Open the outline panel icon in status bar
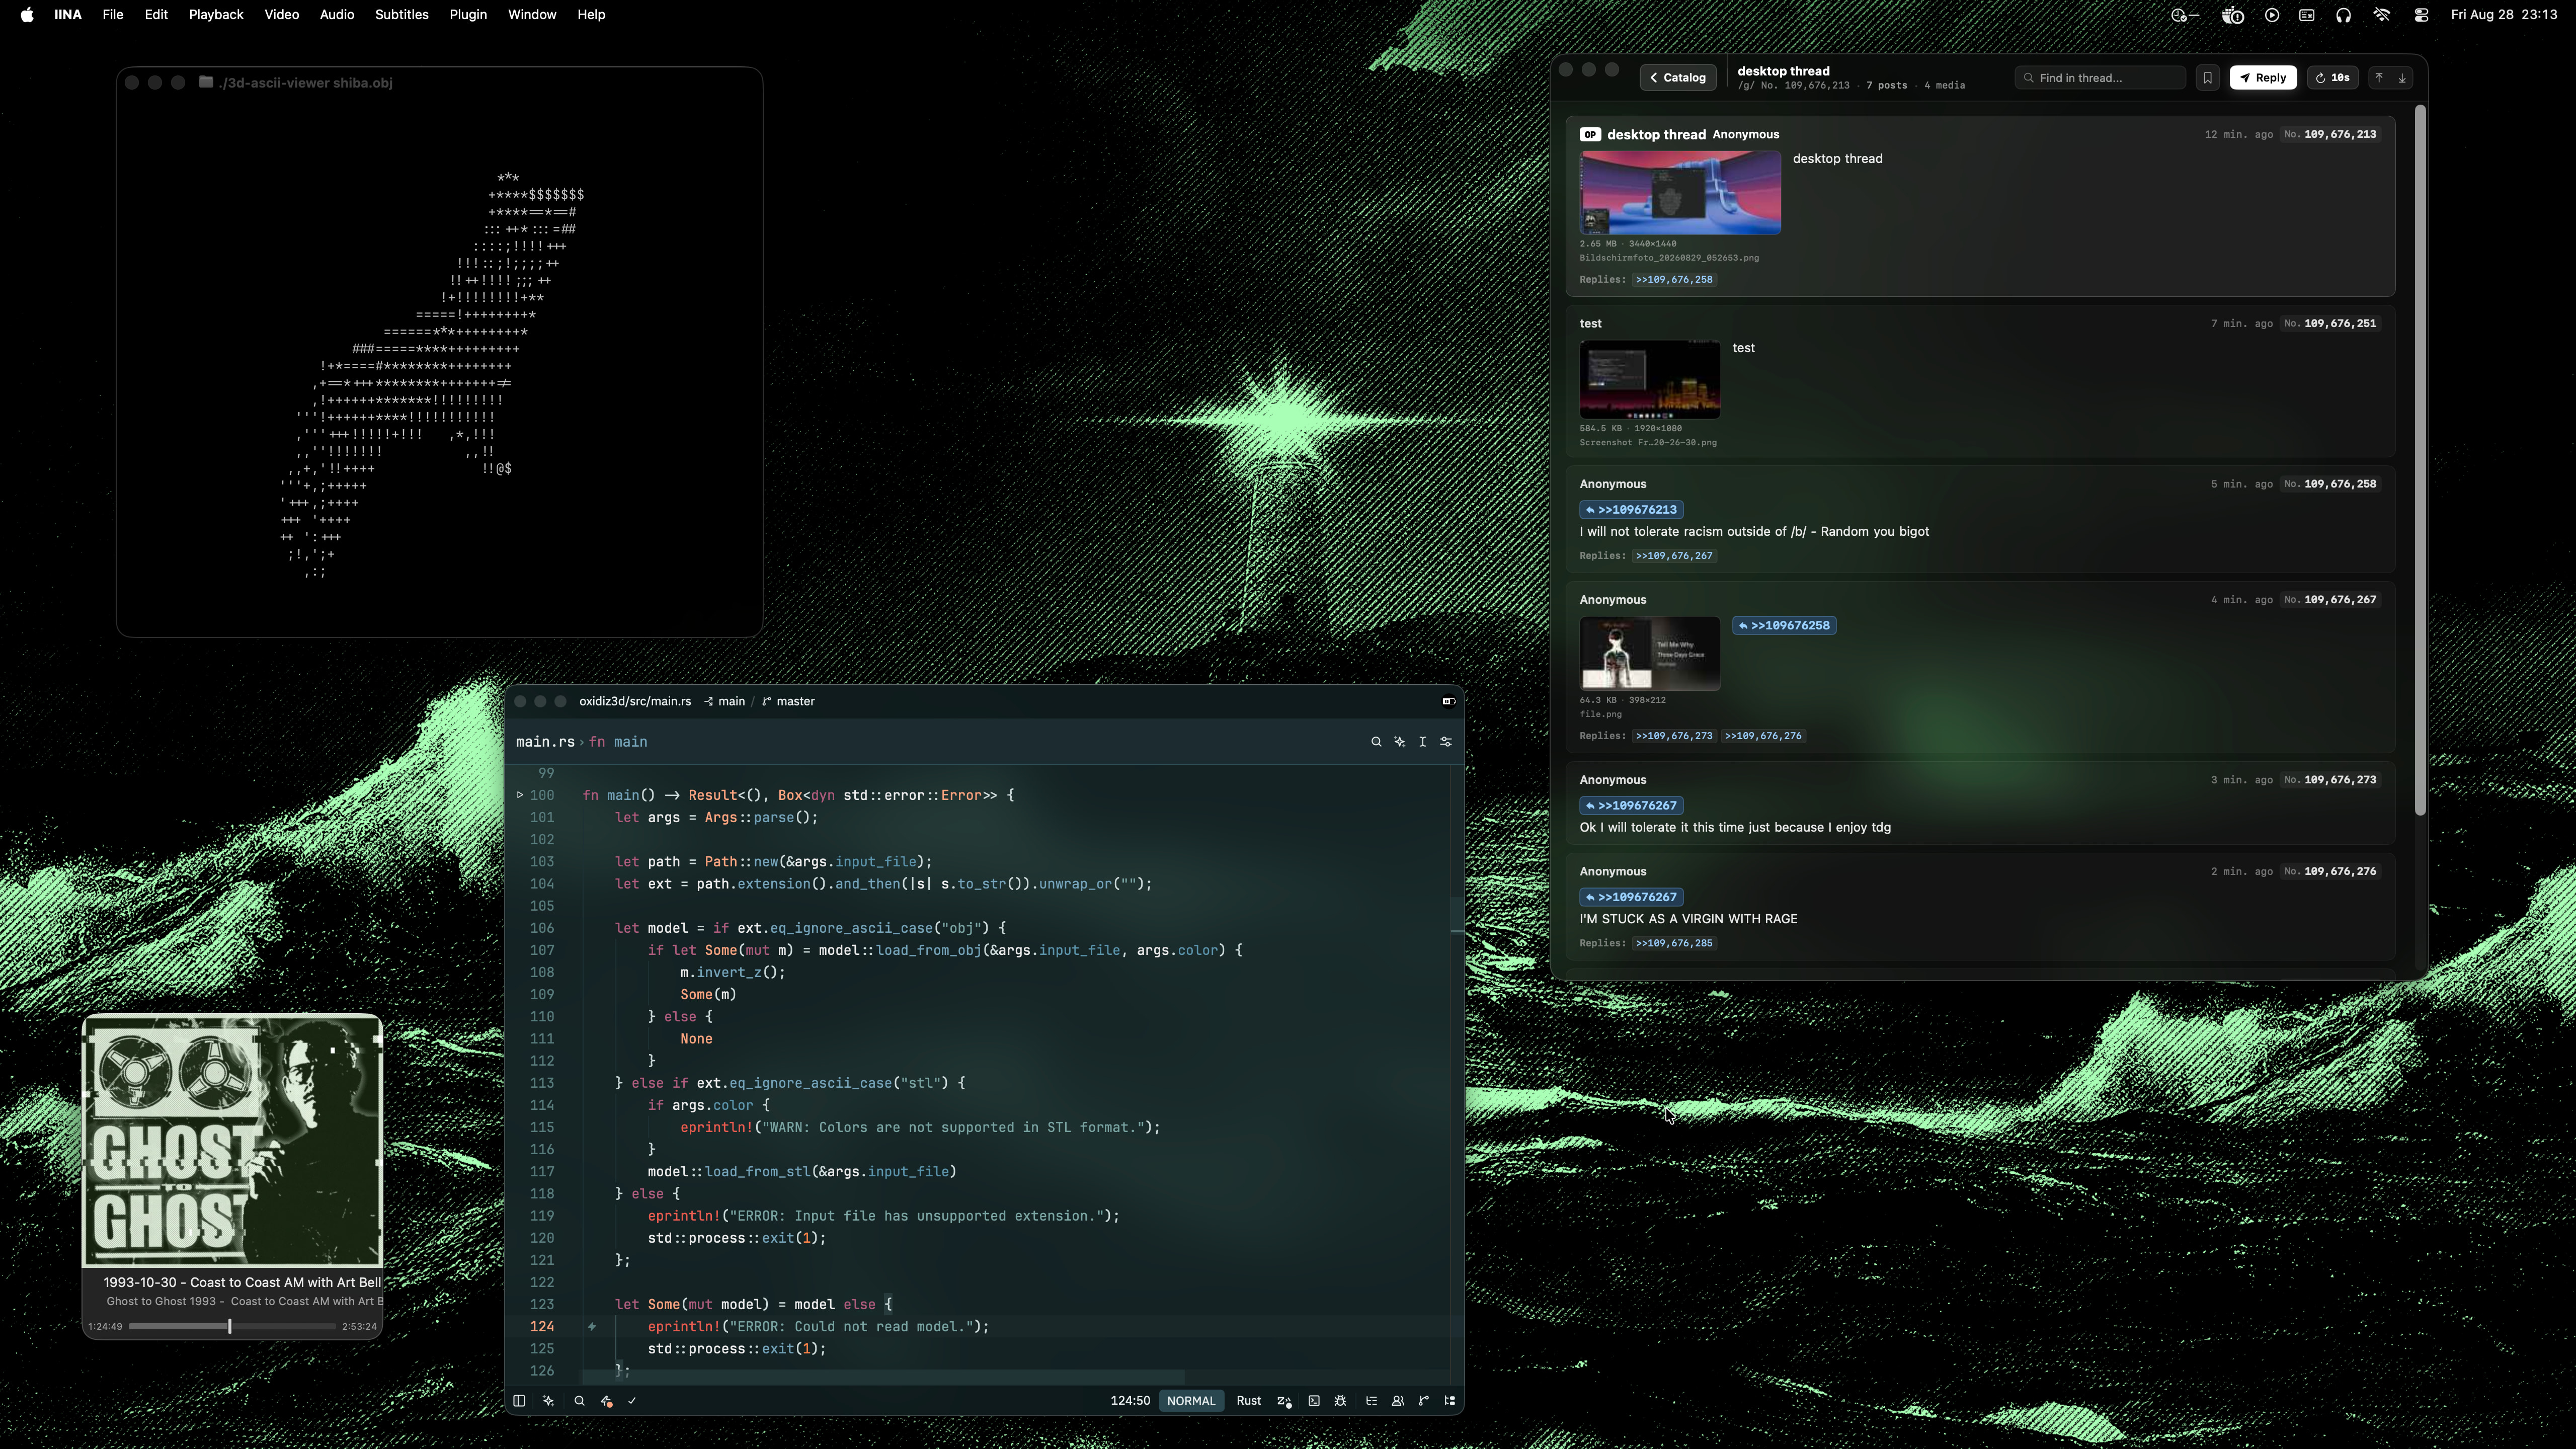 1372,1401
